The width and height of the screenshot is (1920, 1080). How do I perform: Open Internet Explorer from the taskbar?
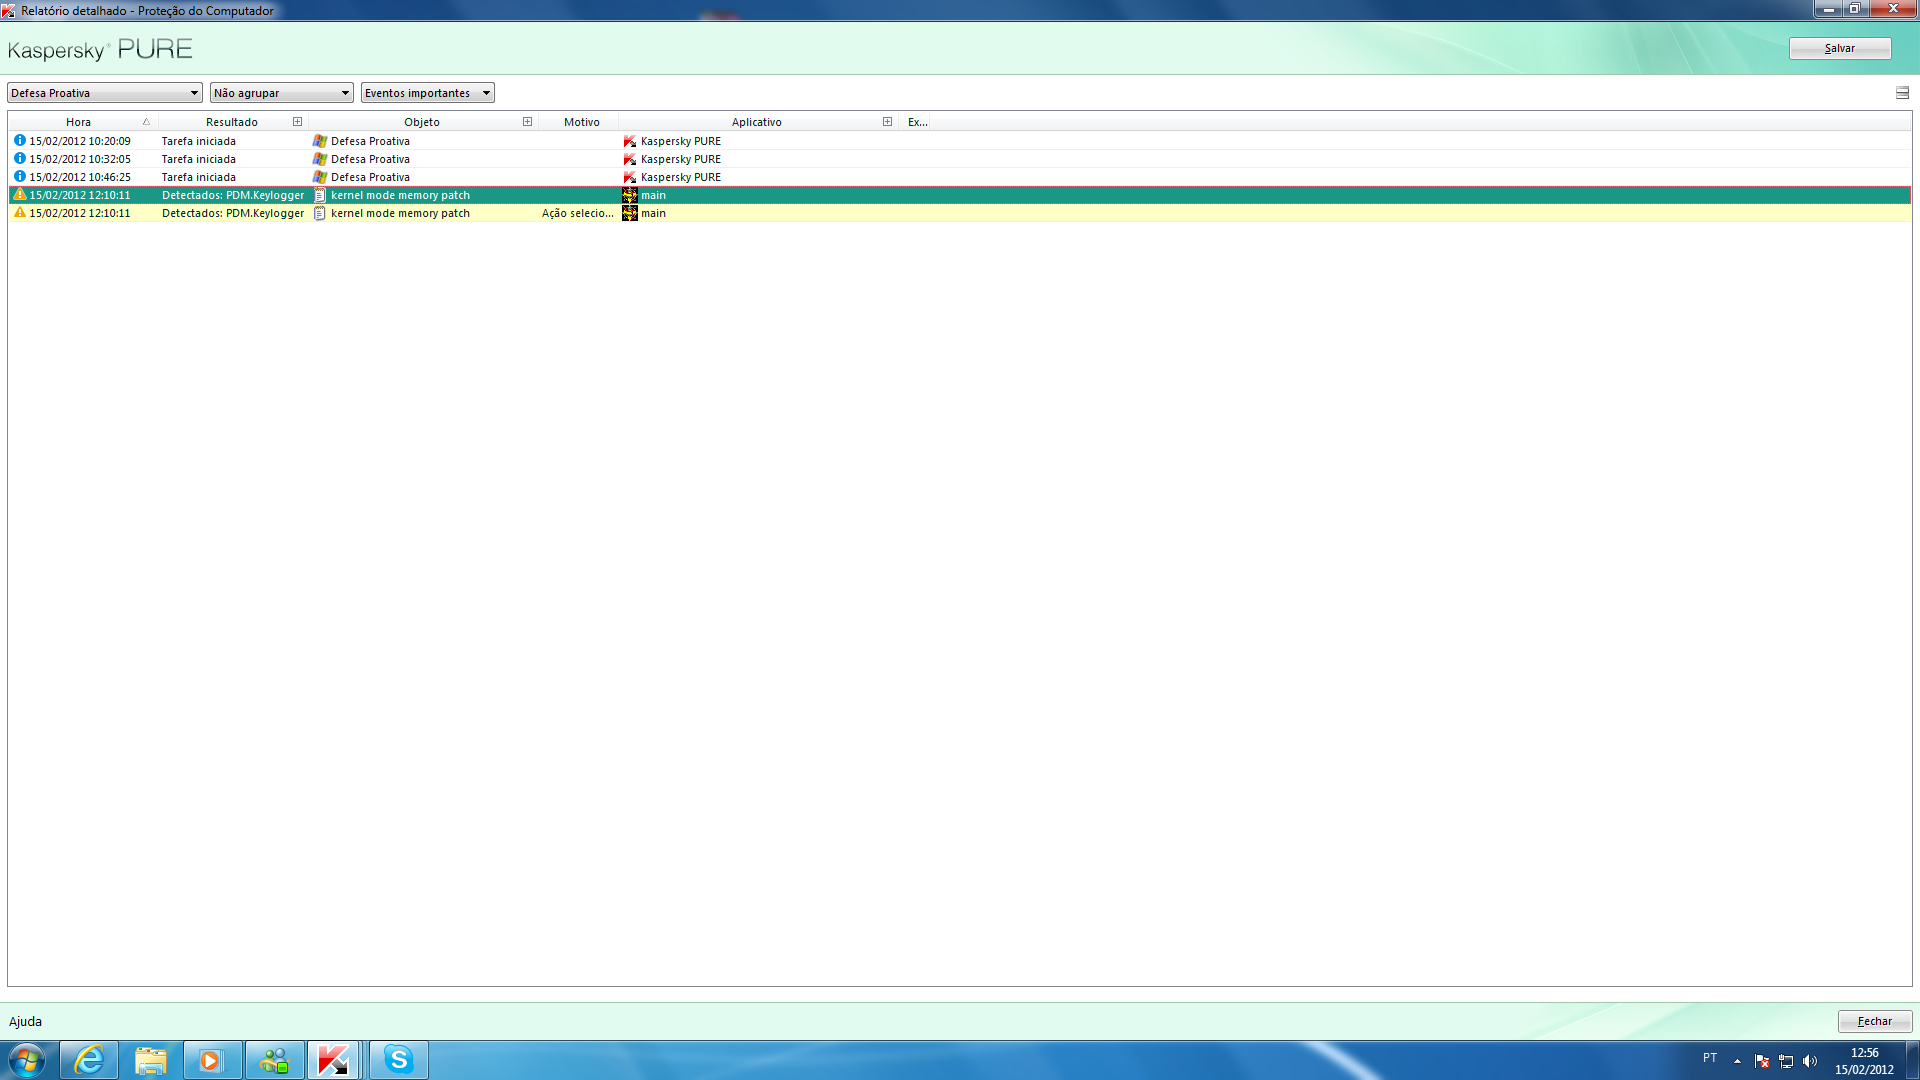[89, 1059]
